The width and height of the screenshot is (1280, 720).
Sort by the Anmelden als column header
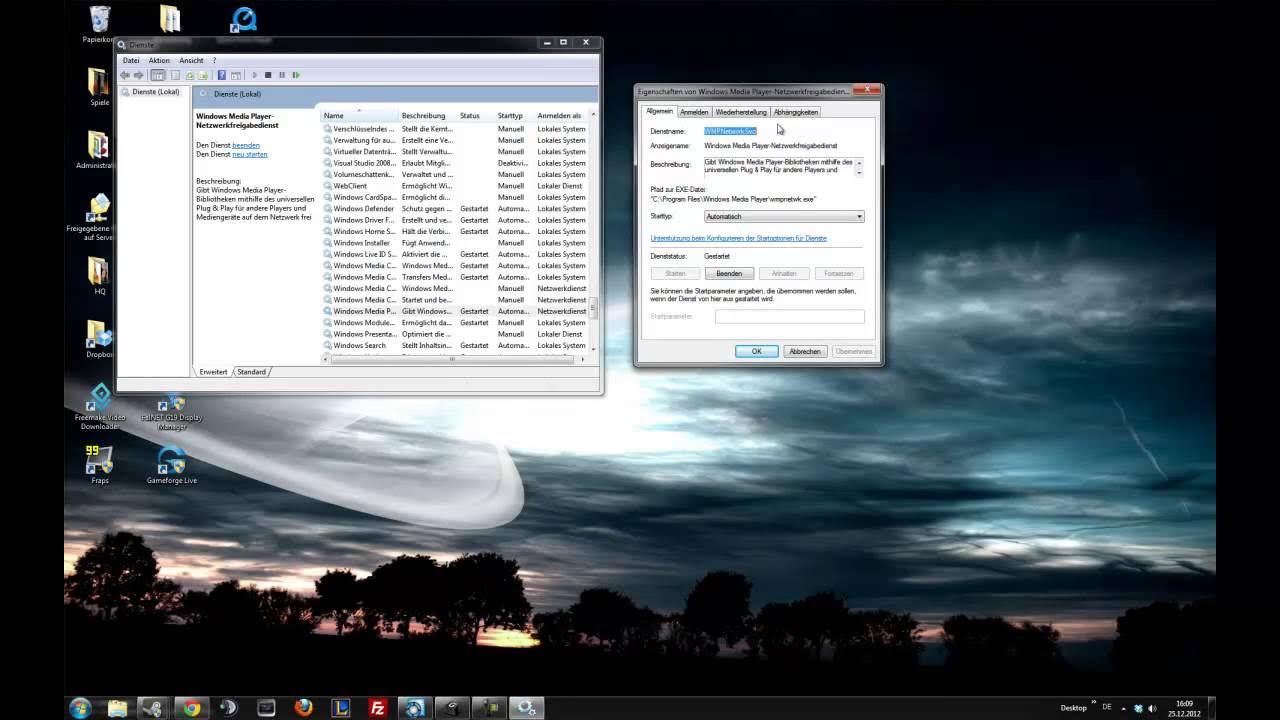(x=562, y=115)
